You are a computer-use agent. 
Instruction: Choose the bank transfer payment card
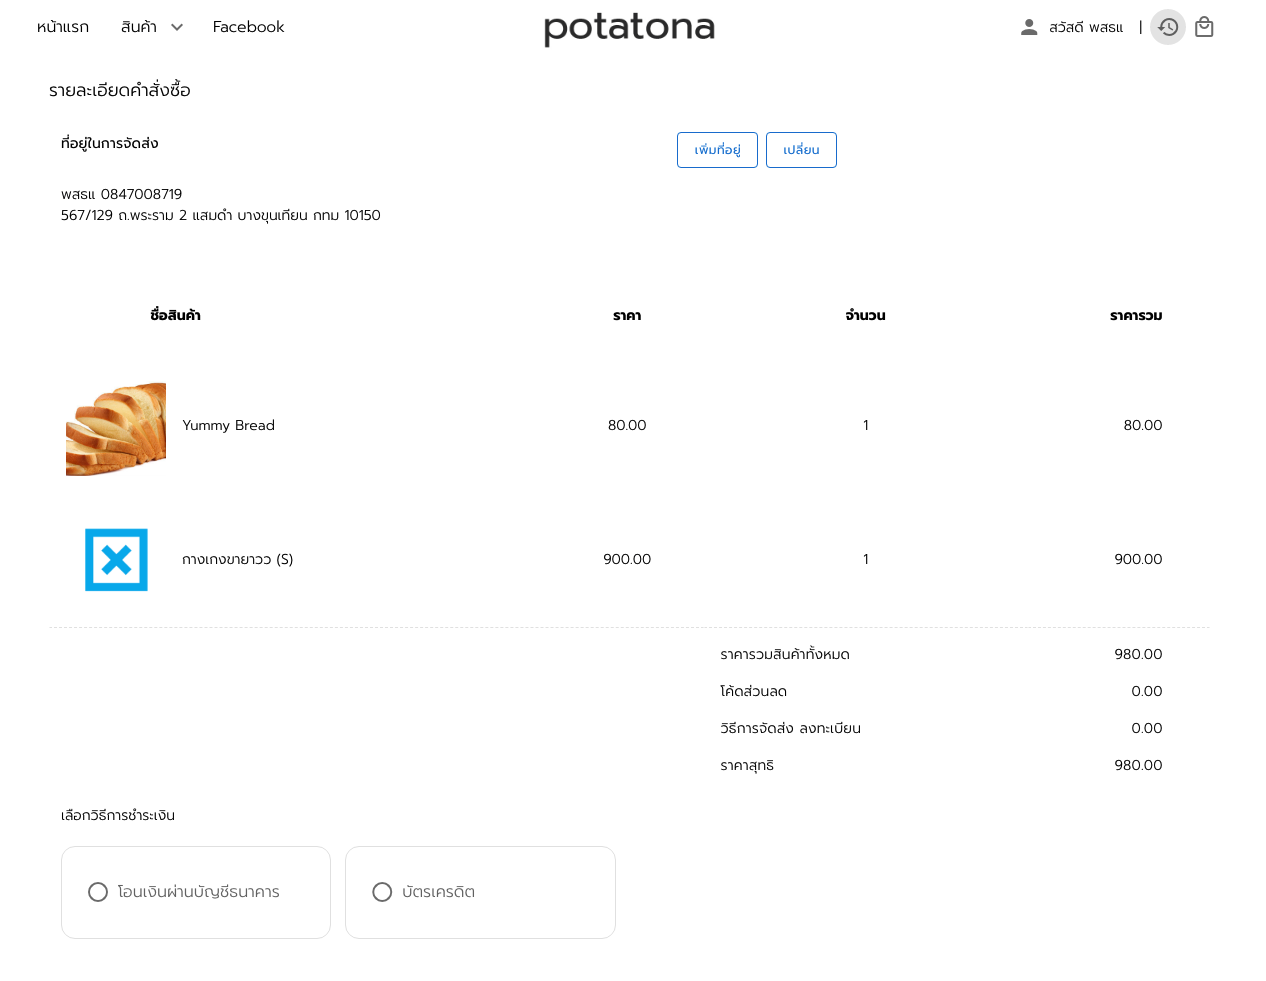click(196, 893)
